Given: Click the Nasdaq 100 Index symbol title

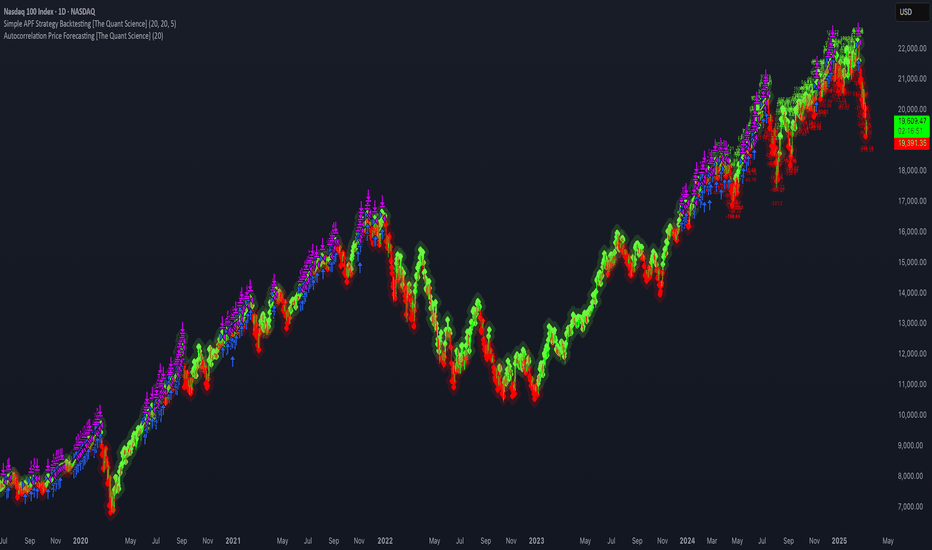Looking at the screenshot, I should [49, 11].
